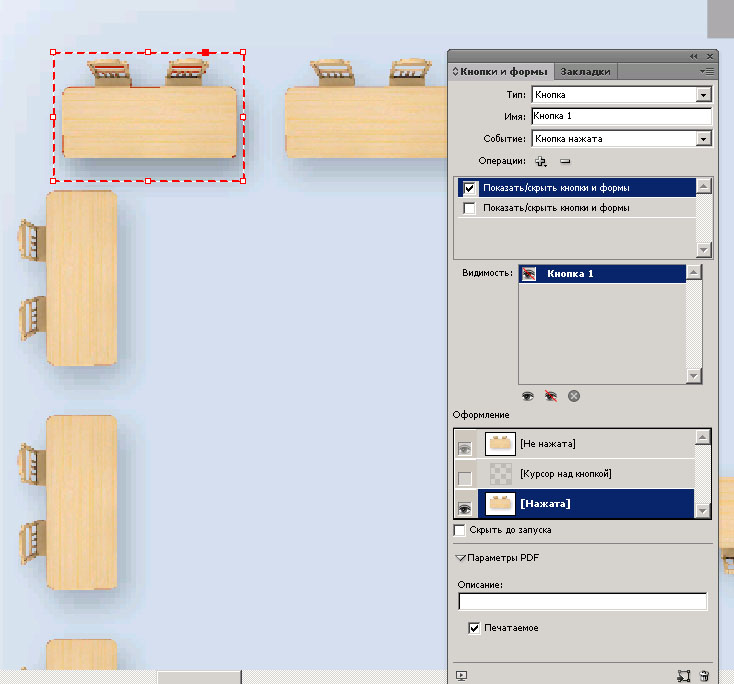Select the [Не нажата] appearance state
Viewport: 734px width, 684px height.
point(586,444)
